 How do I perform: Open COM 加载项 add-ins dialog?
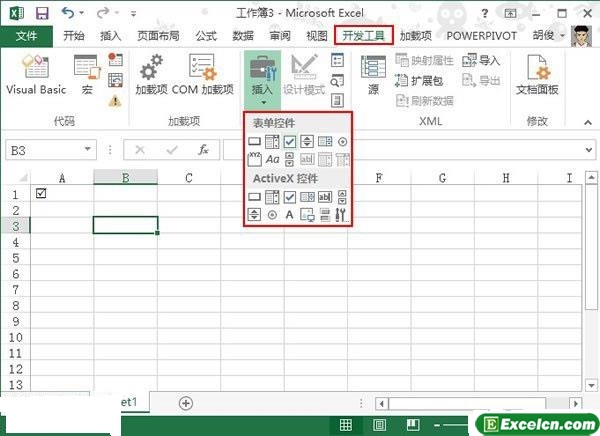(x=202, y=73)
